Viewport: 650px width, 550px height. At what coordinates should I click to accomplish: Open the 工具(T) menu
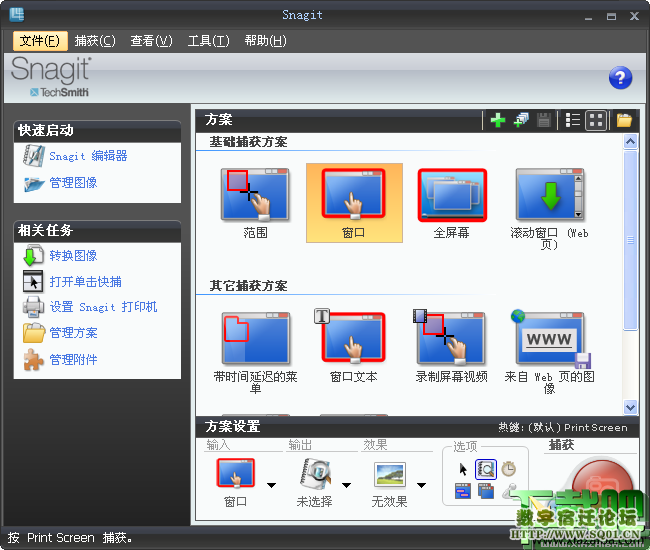(x=208, y=41)
